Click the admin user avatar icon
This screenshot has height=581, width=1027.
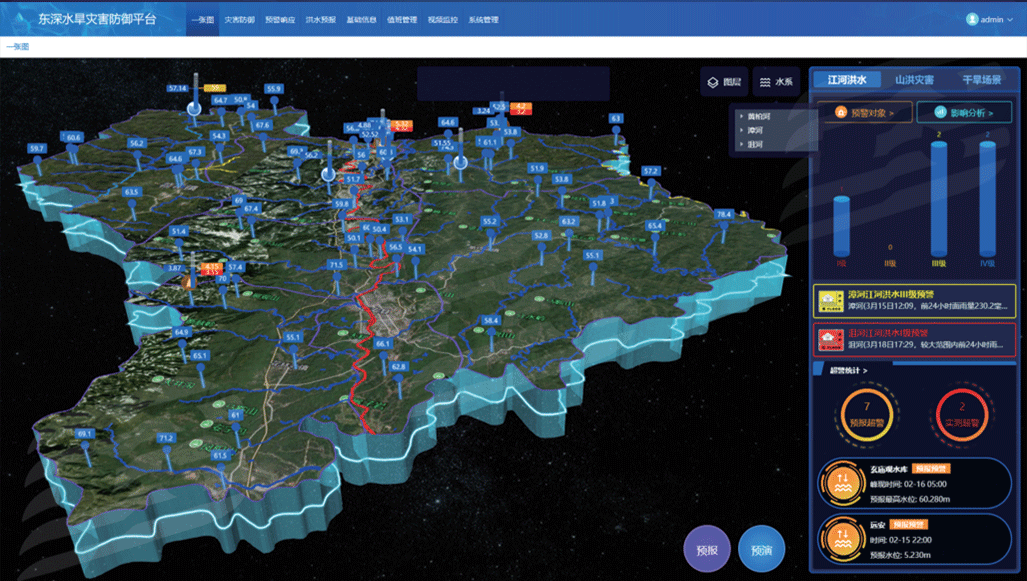pyautogui.click(x=971, y=19)
